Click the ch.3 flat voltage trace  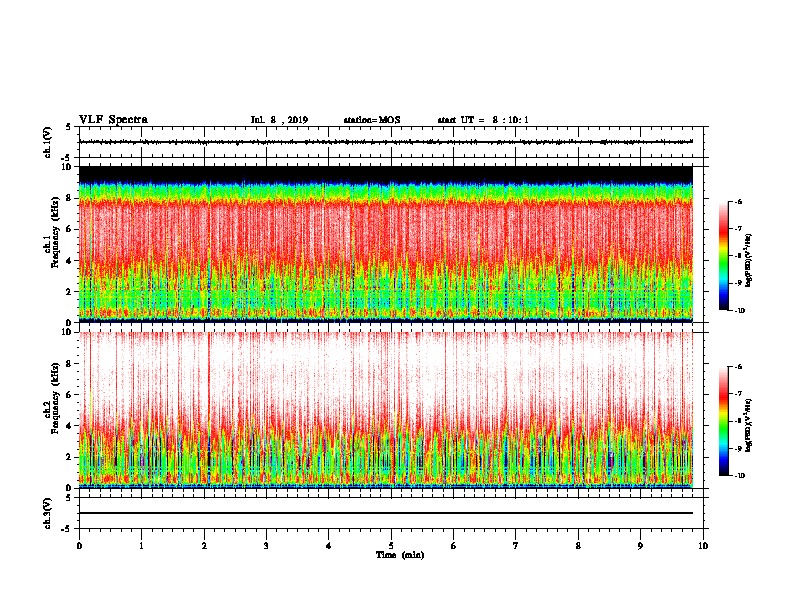point(386,513)
